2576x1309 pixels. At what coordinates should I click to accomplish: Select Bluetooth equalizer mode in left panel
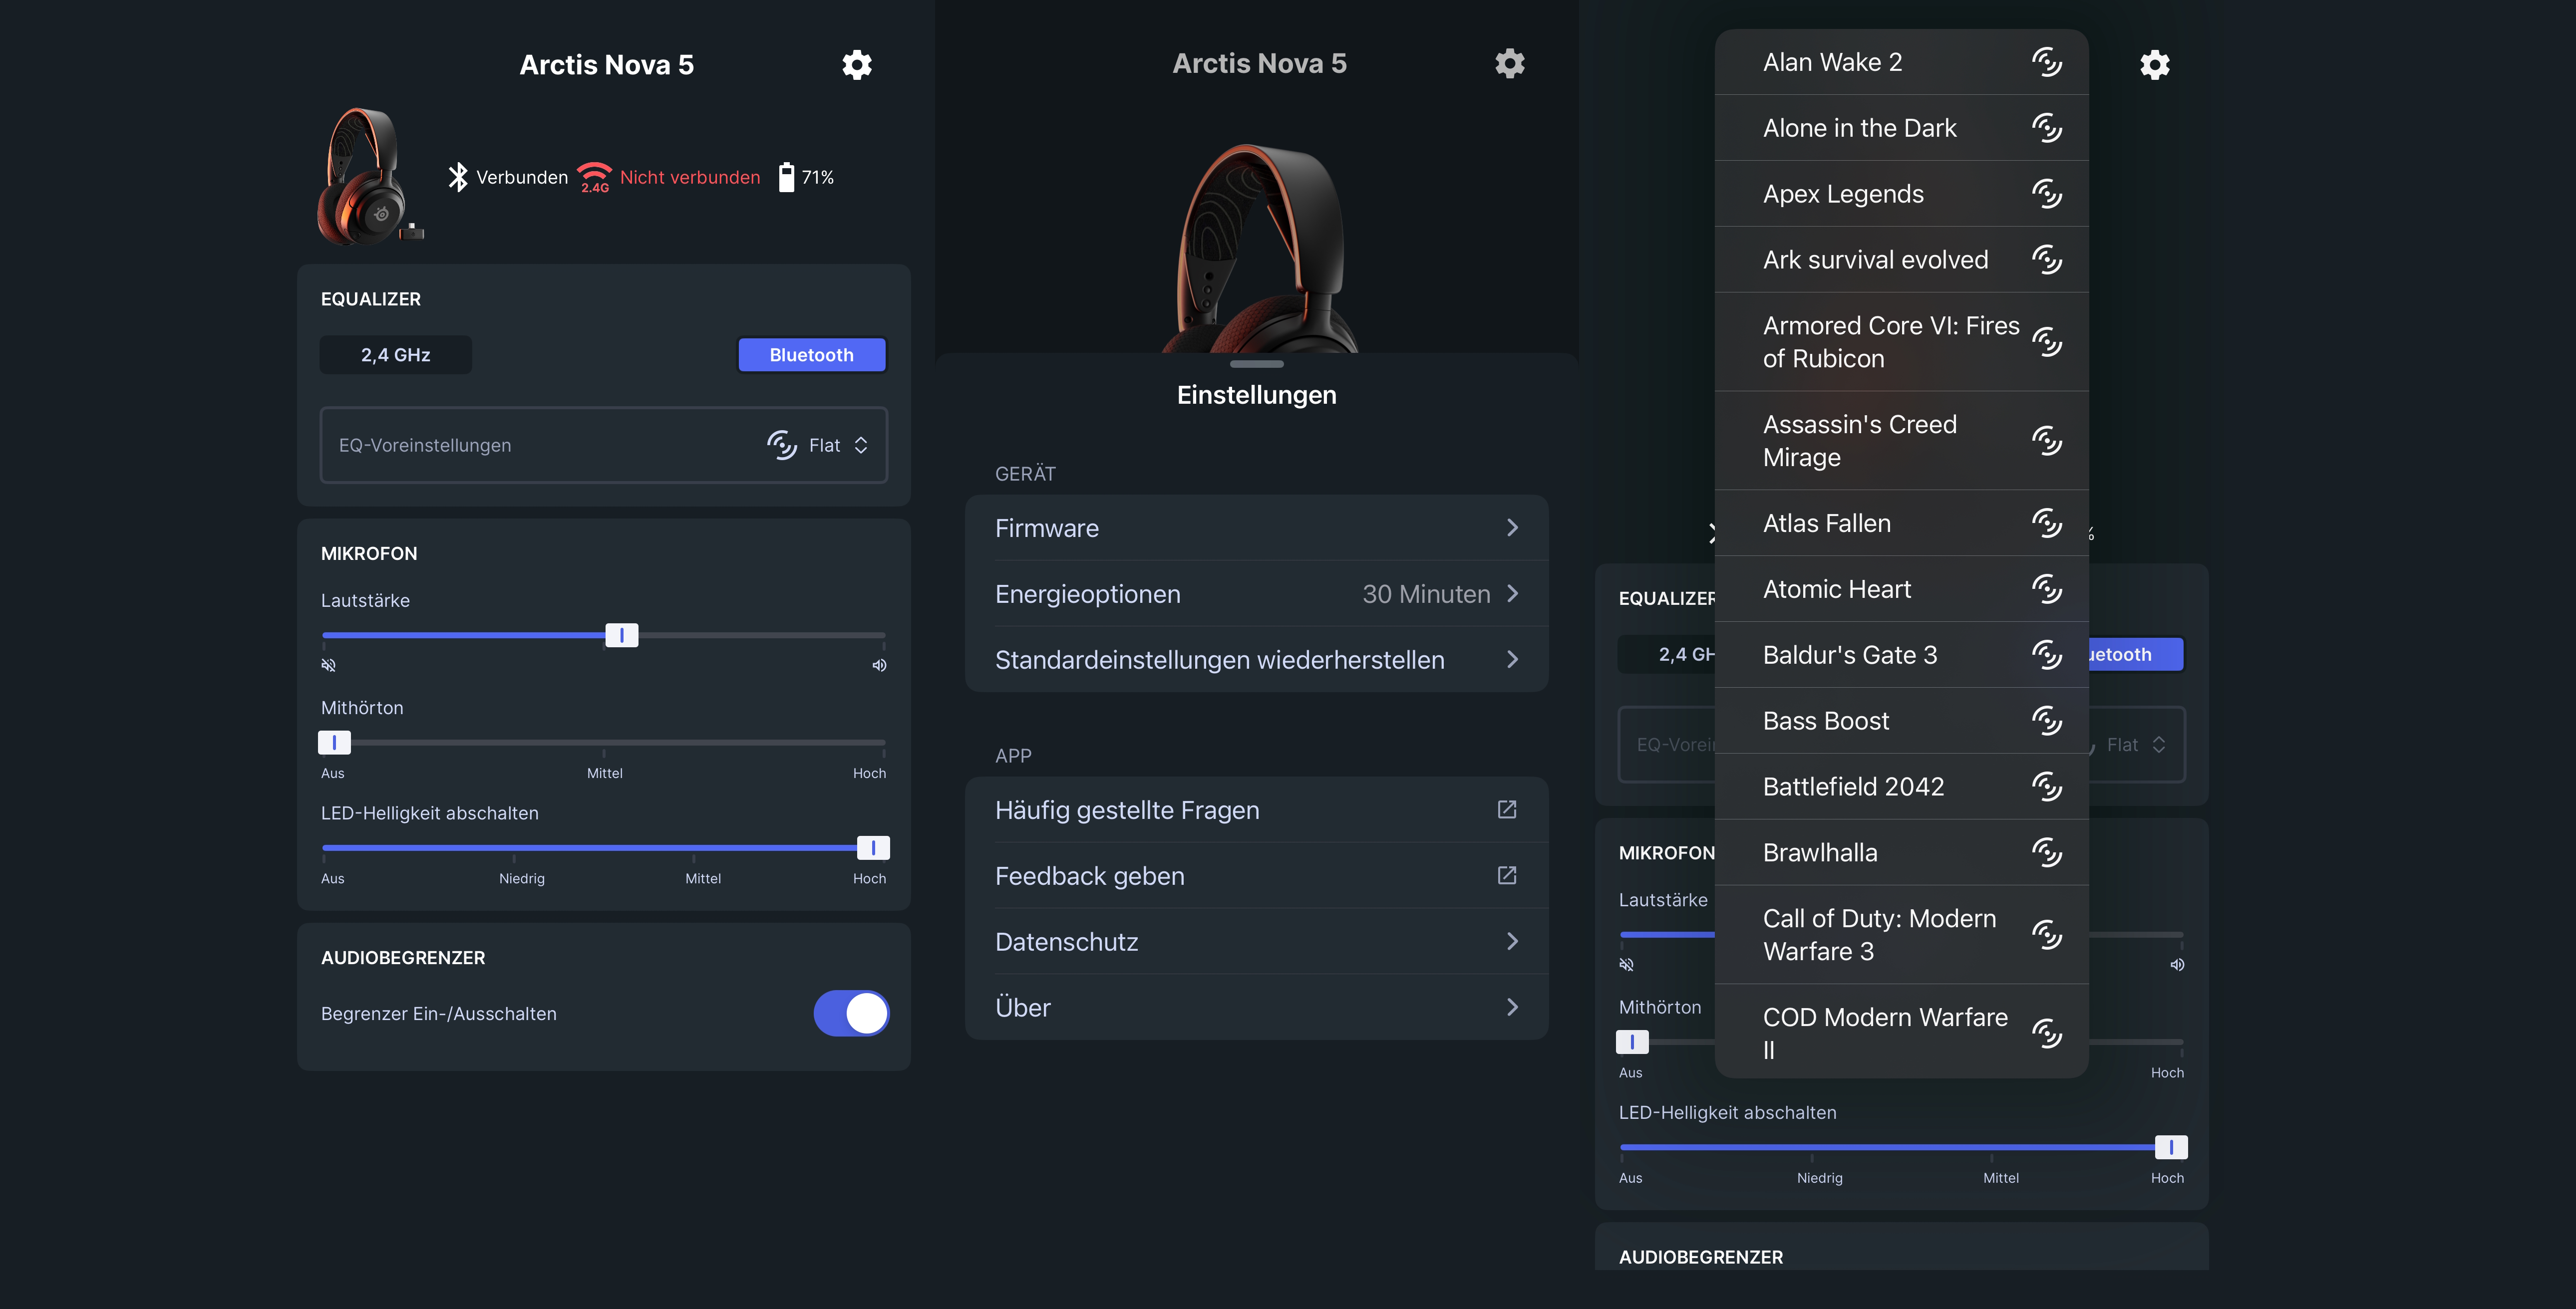[x=811, y=355]
